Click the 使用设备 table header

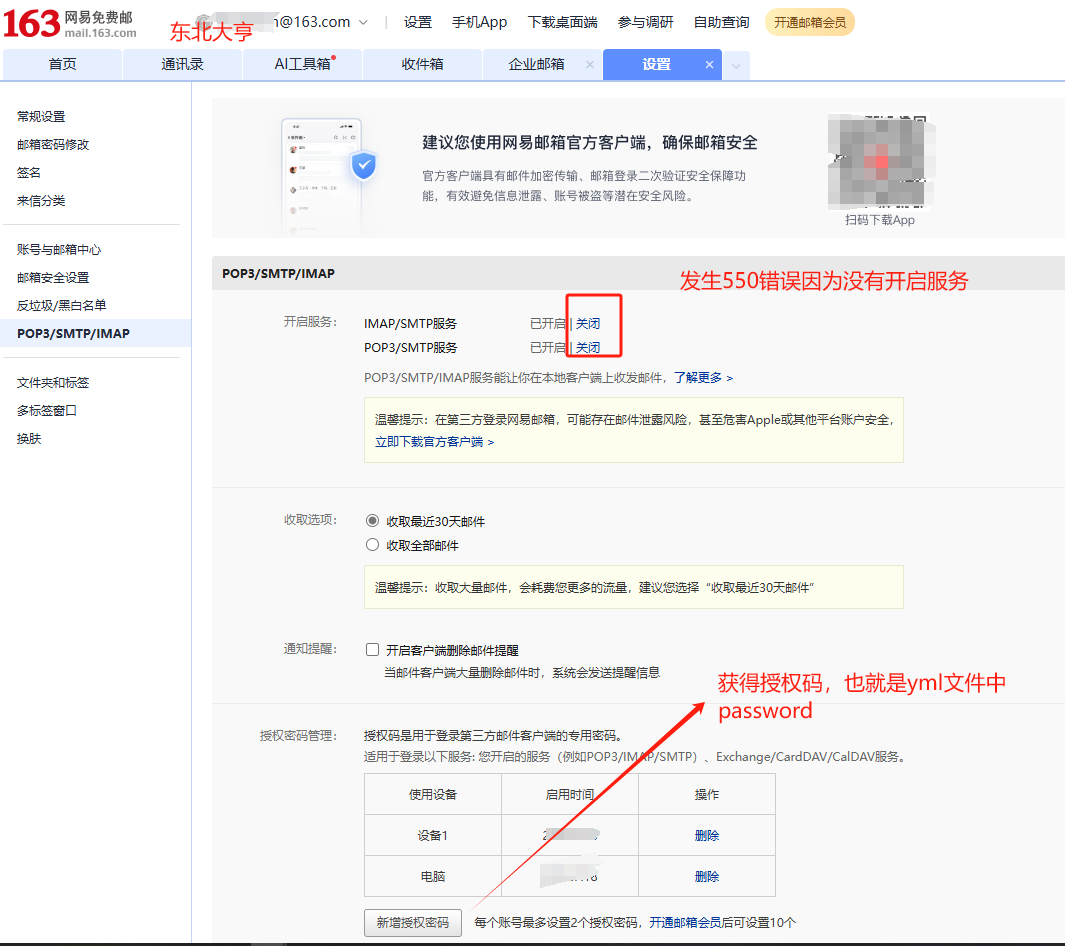coord(433,795)
